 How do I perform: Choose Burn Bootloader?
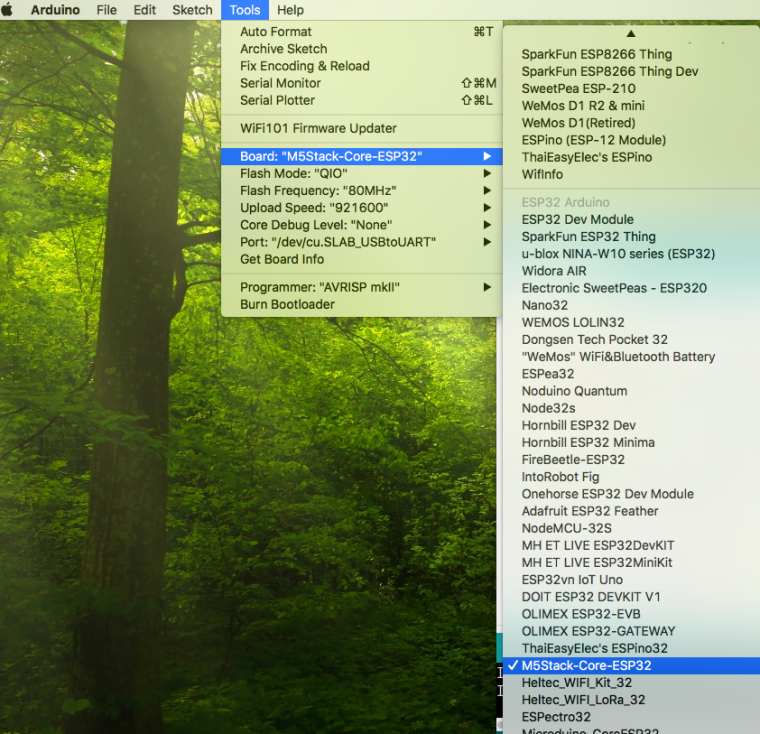(362, 304)
